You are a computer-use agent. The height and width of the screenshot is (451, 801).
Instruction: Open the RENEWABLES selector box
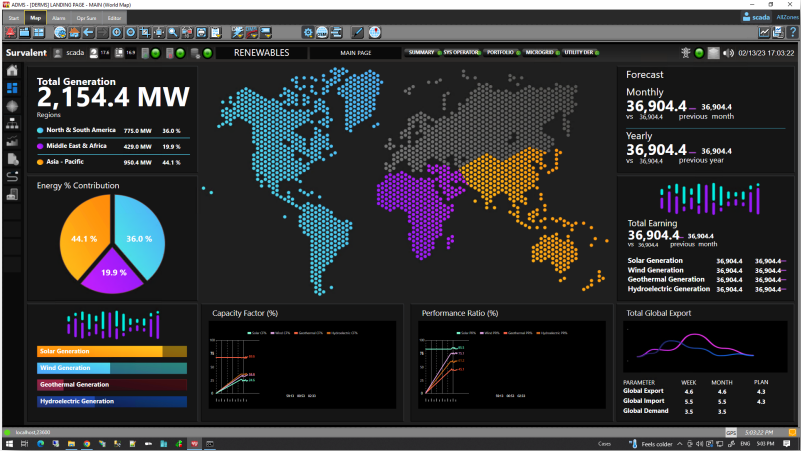pos(260,52)
